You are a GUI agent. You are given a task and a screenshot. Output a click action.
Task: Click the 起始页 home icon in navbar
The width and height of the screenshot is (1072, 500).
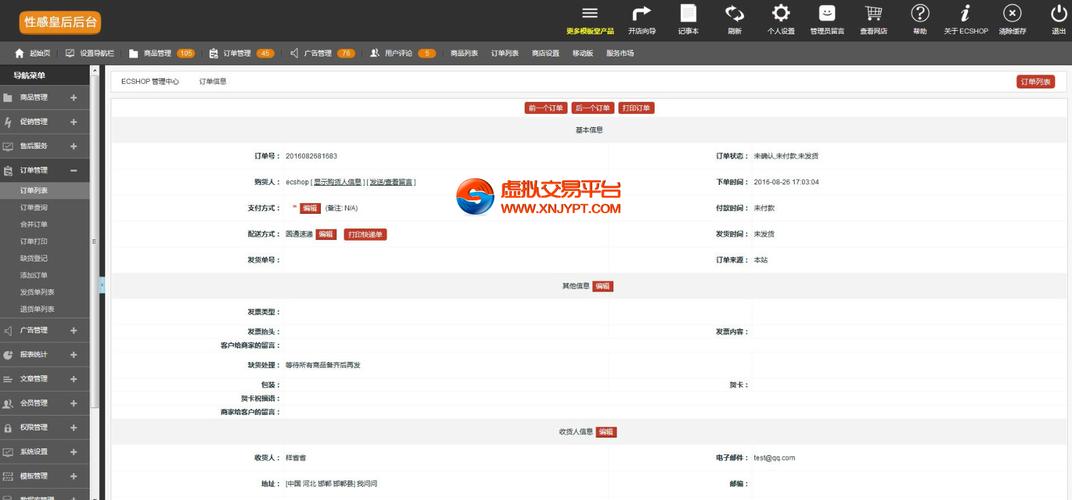(x=19, y=53)
